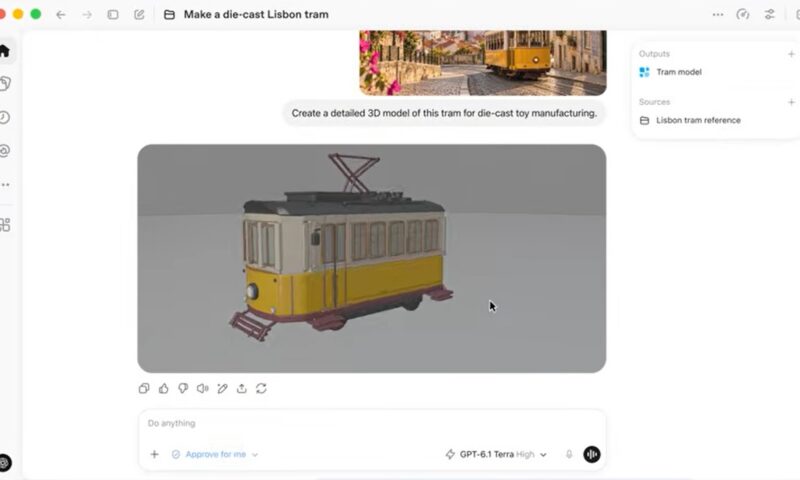
Task: Add a new output with Outputs plus
Action: coord(791,54)
